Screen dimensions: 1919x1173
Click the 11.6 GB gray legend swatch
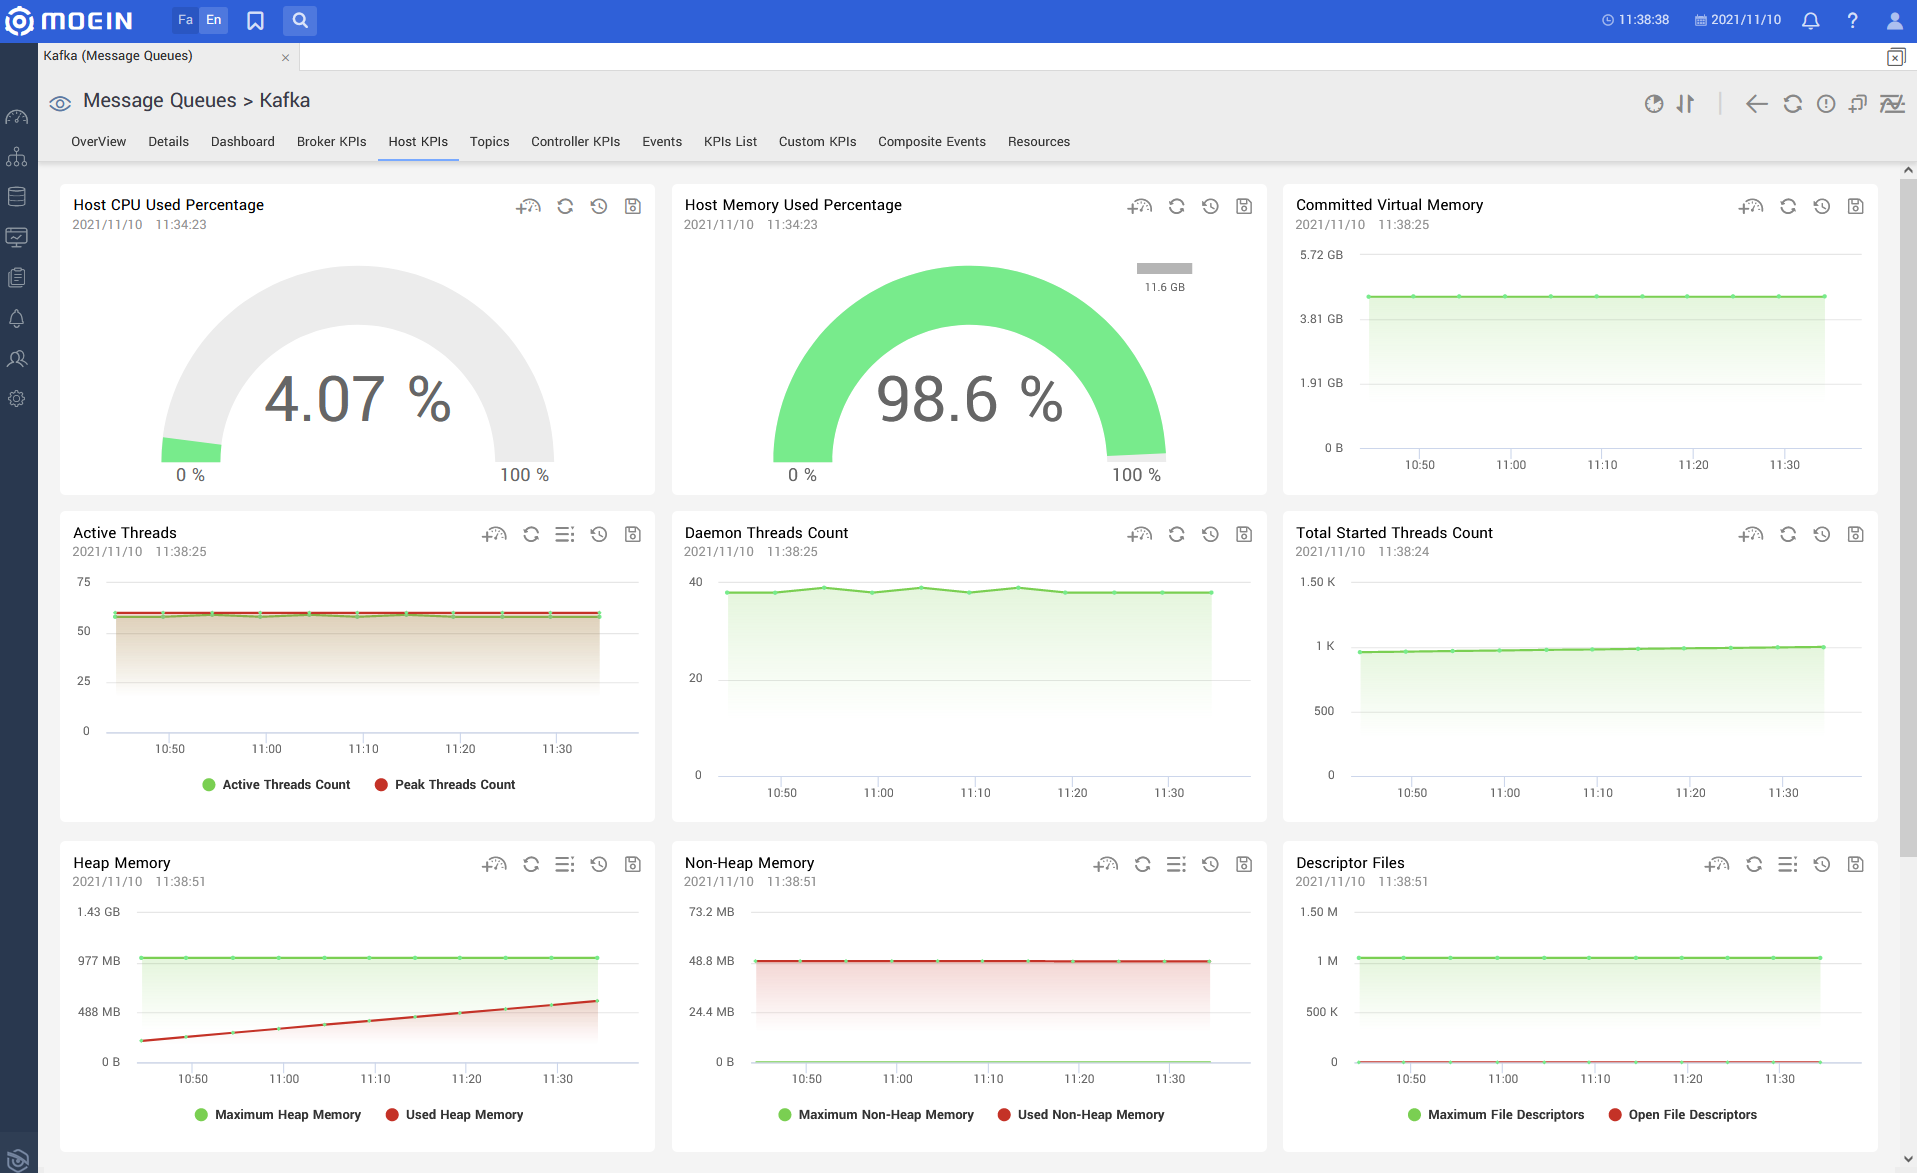1164,268
